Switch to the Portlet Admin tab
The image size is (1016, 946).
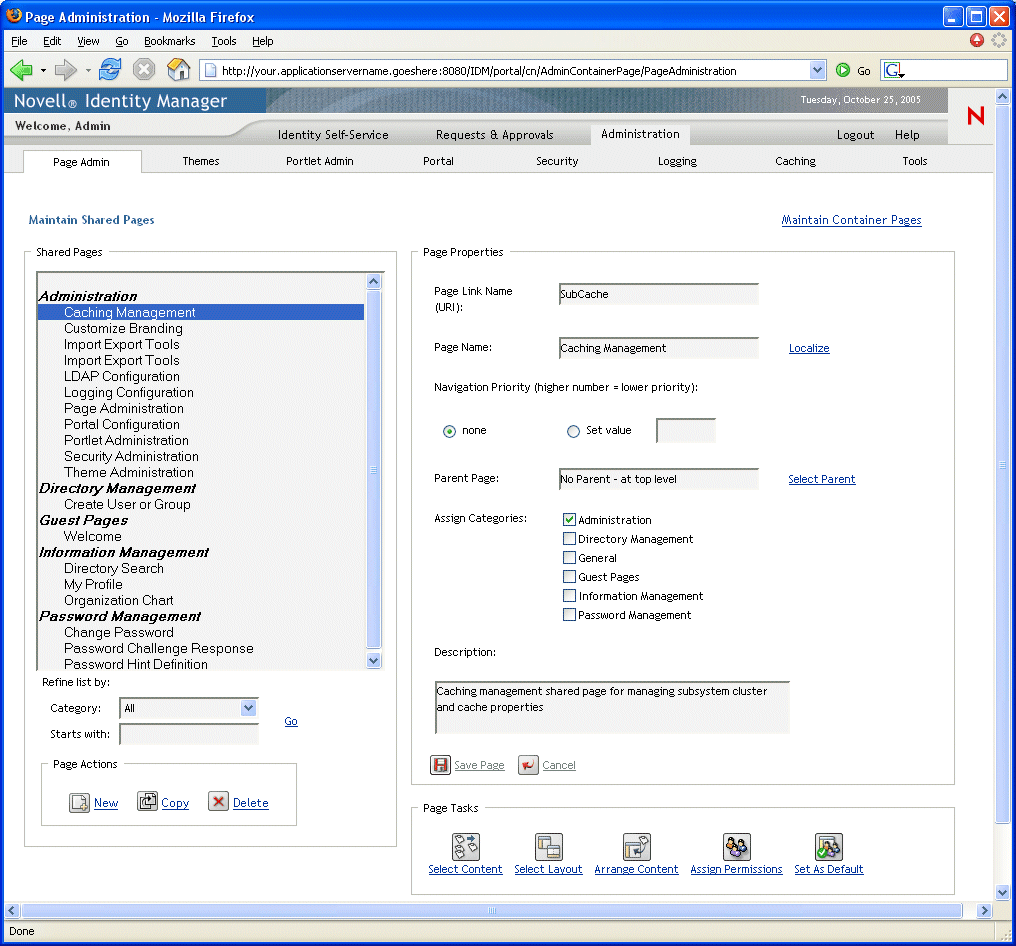[319, 161]
